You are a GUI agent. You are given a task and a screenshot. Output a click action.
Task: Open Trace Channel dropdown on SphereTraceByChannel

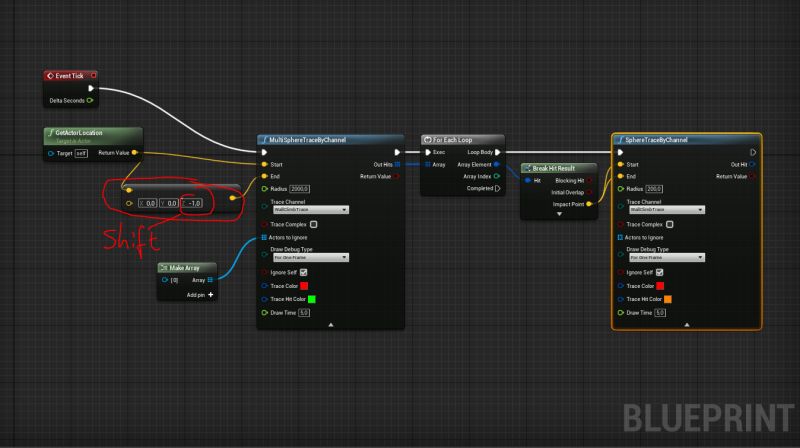667,210
